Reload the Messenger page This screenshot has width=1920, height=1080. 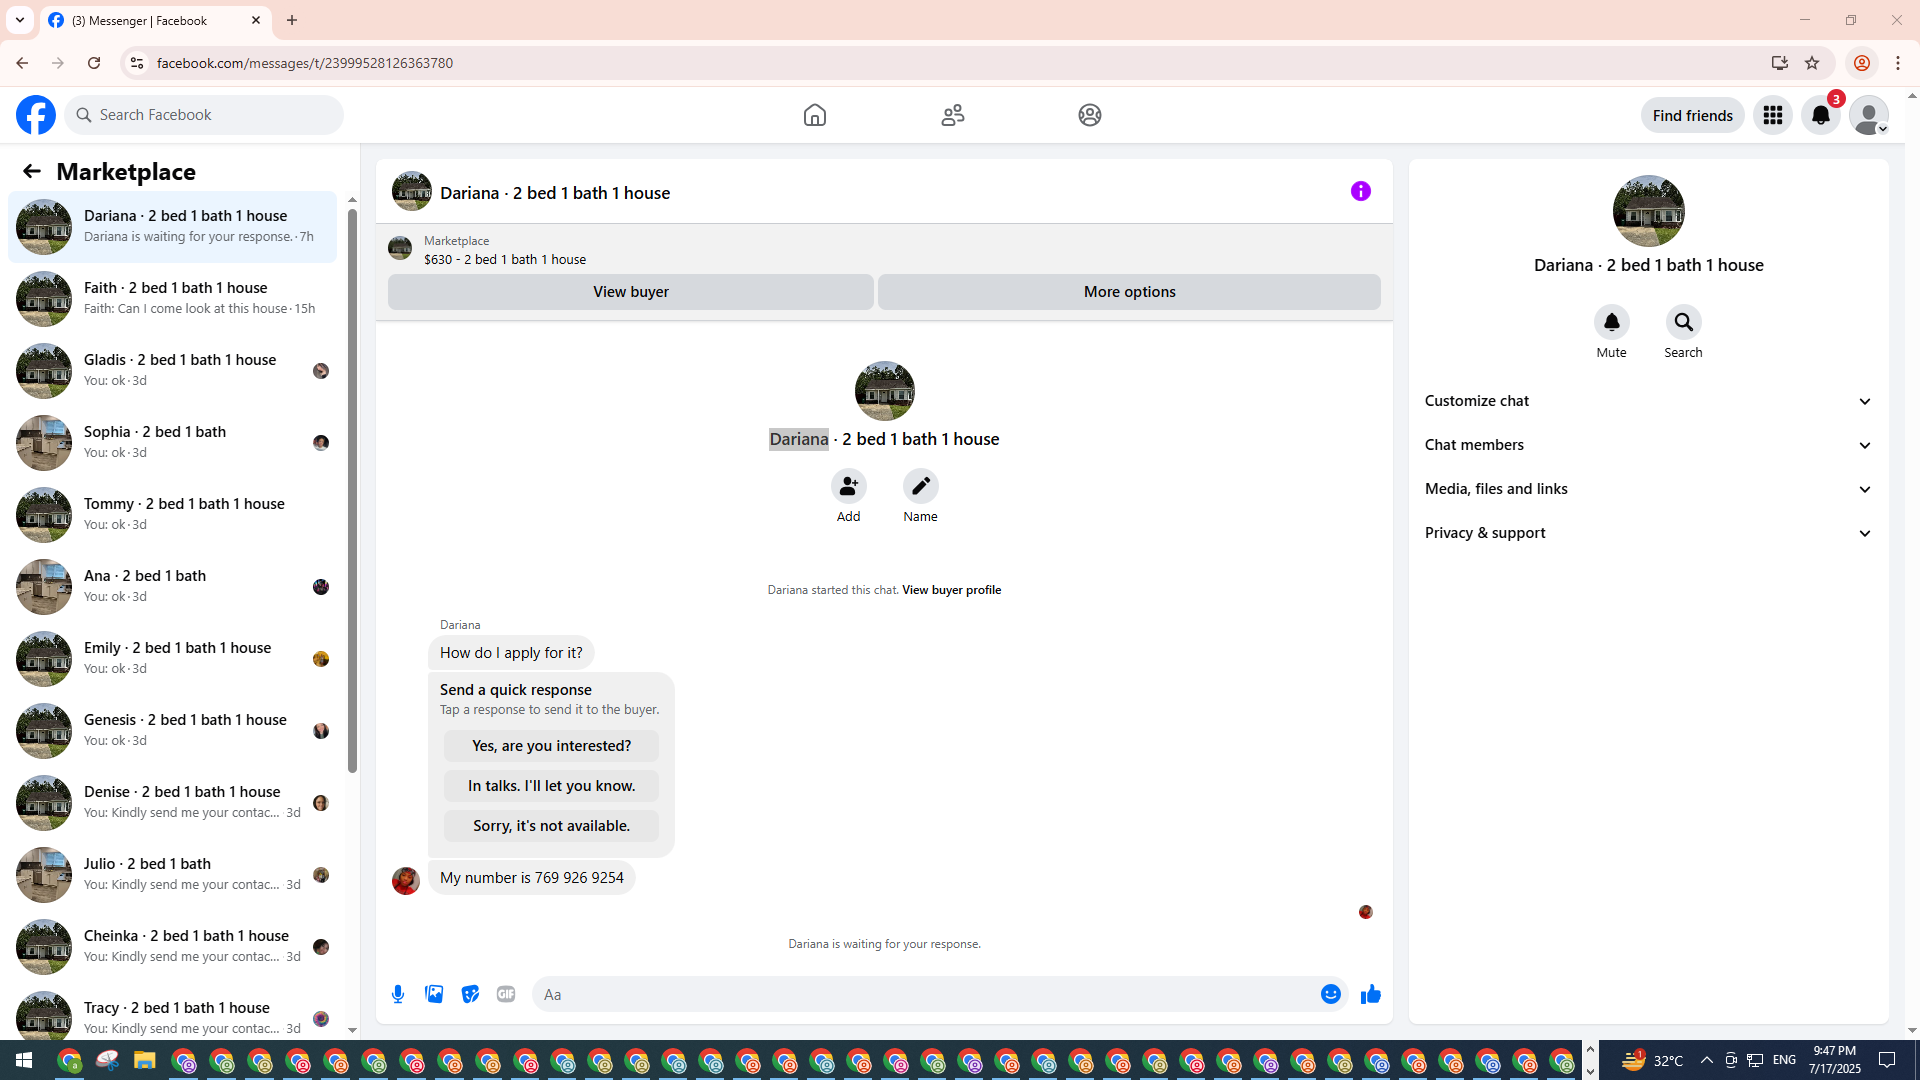coord(94,63)
